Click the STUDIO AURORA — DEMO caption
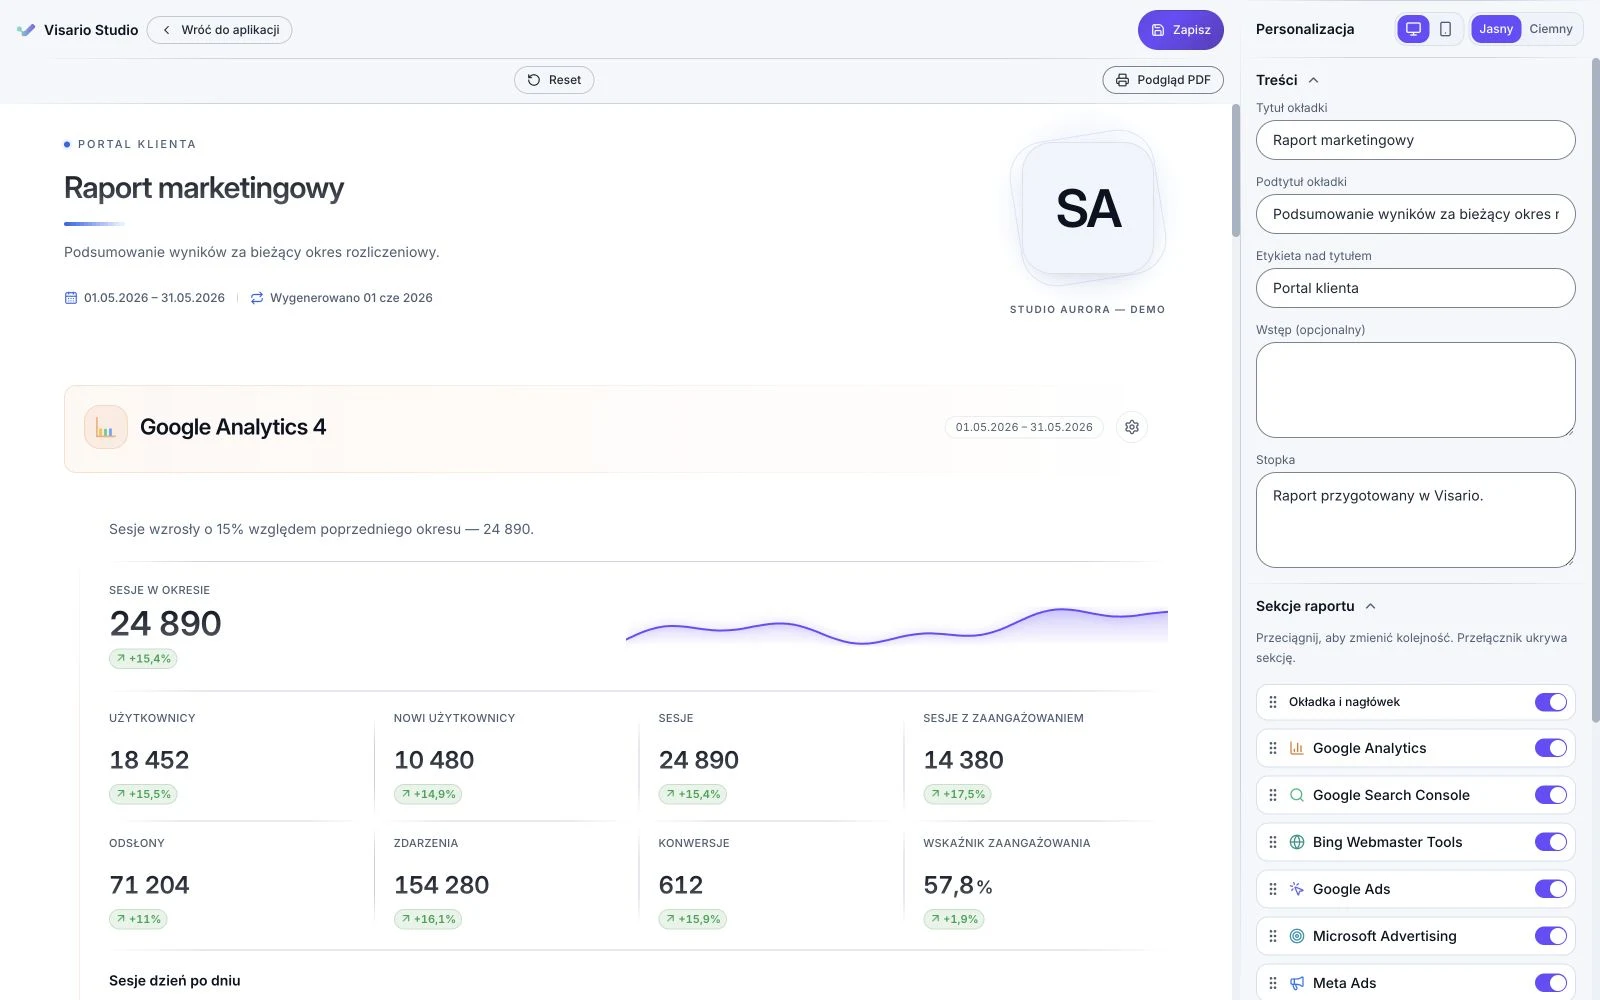 pos(1087,310)
